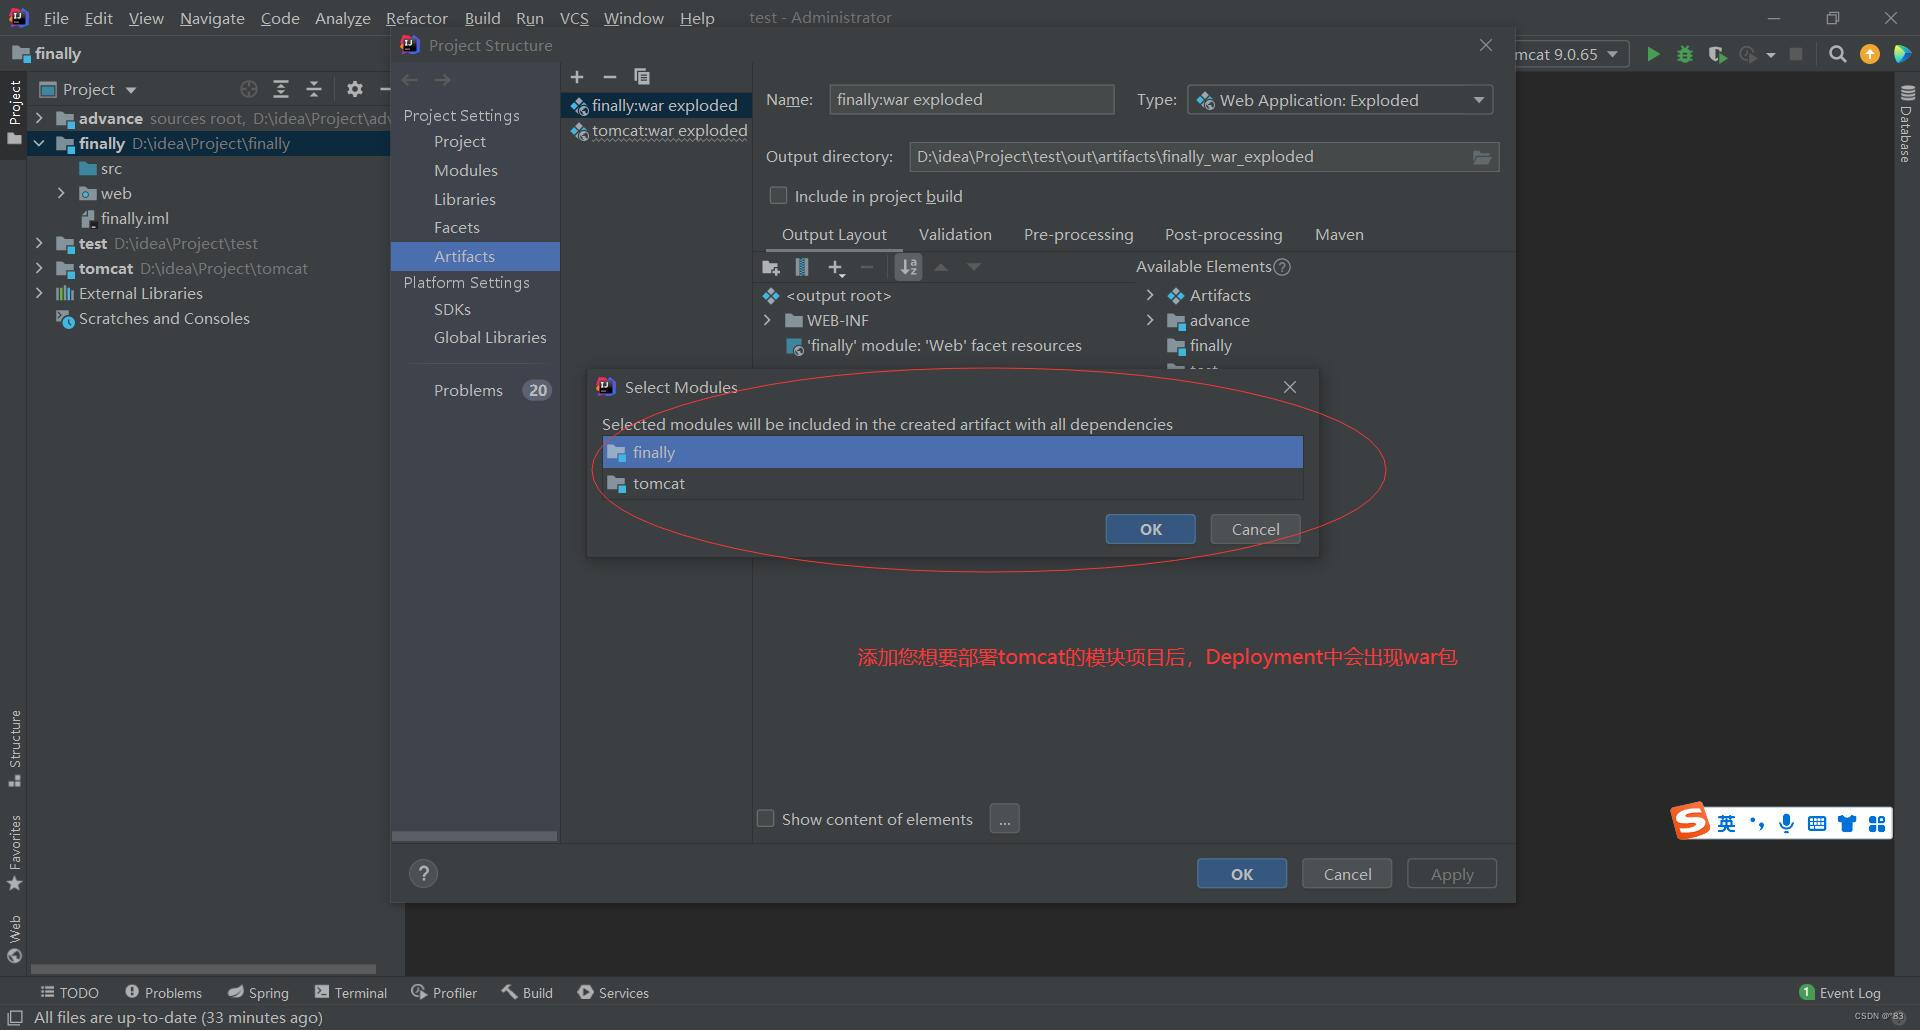Image resolution: width=1920 pixels, height=1030 pixels.
Task: Switch to Validation tab
Action: (x=955, y=234)
